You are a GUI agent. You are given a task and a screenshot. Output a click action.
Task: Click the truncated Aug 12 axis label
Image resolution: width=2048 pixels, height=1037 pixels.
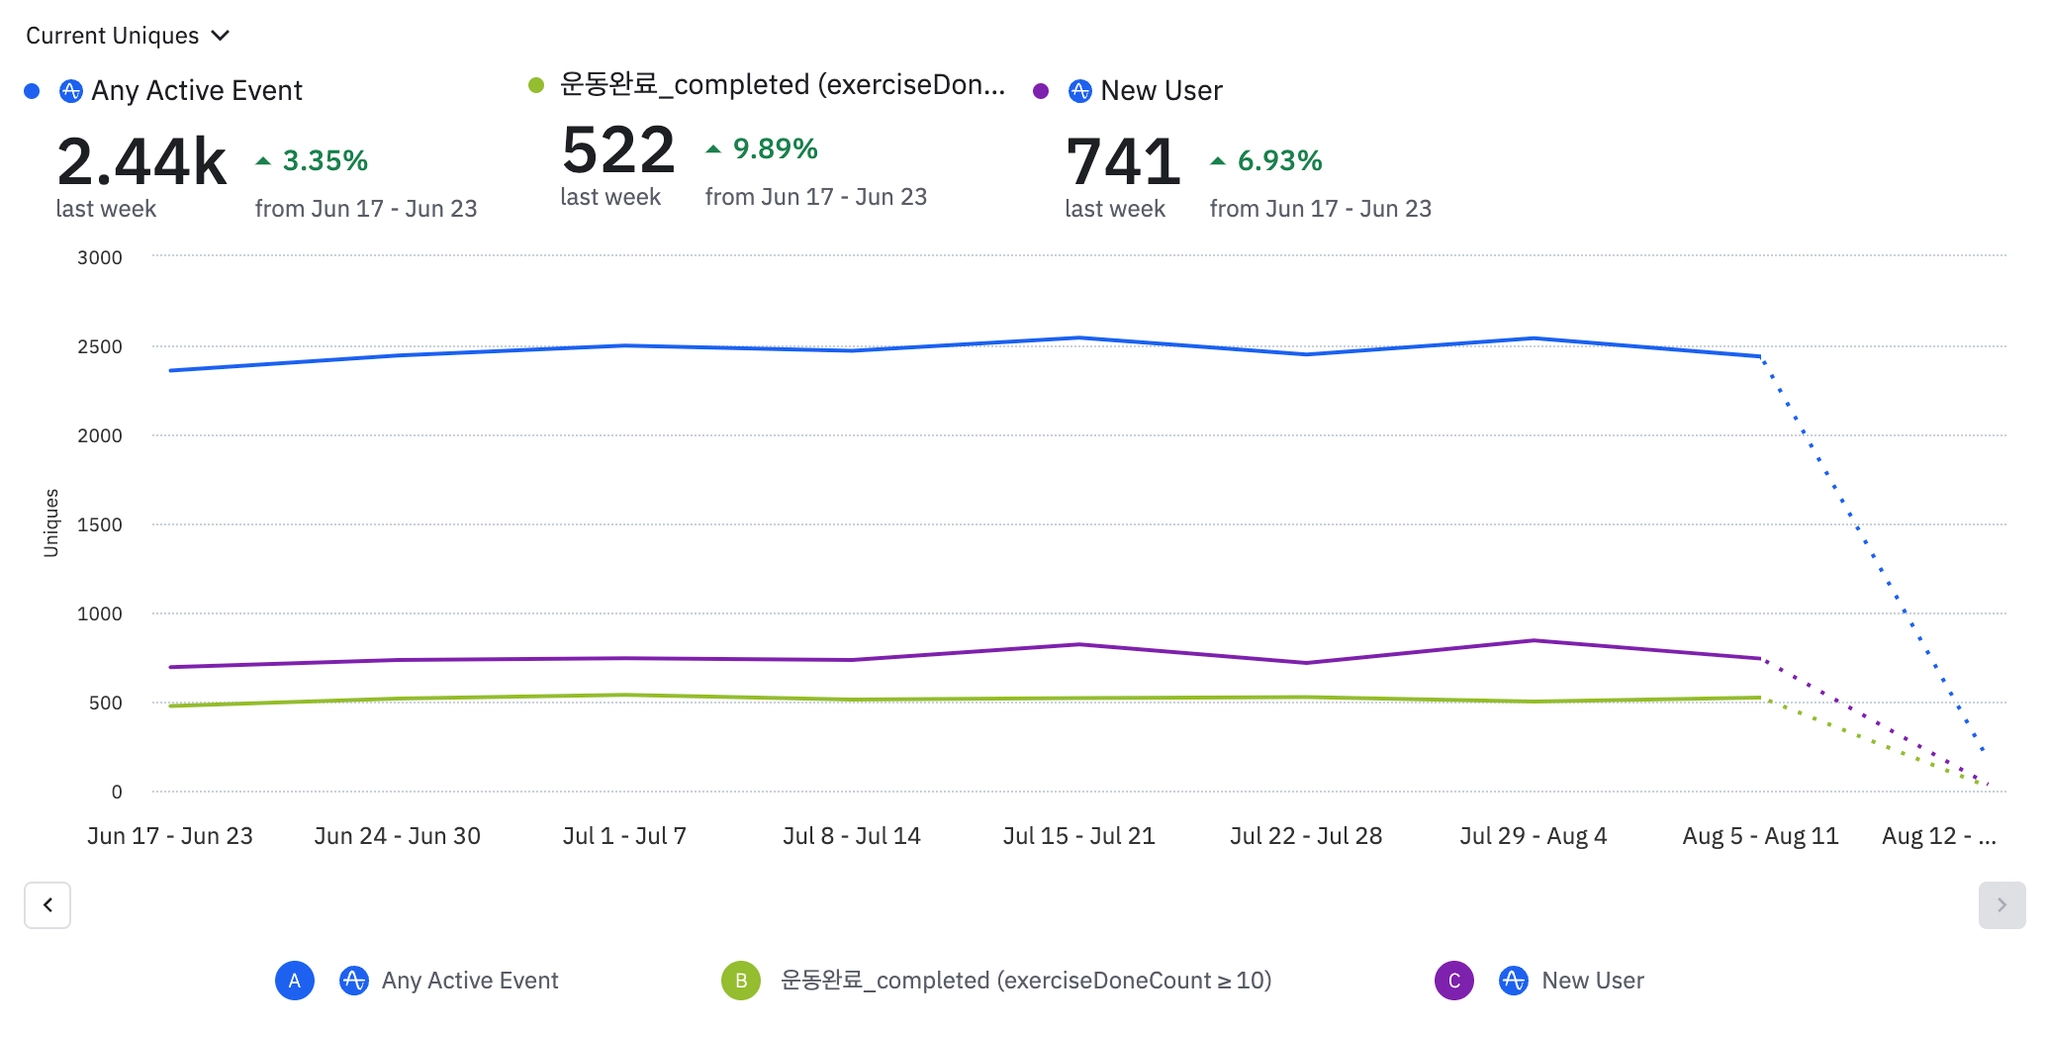click(1939, 836)
